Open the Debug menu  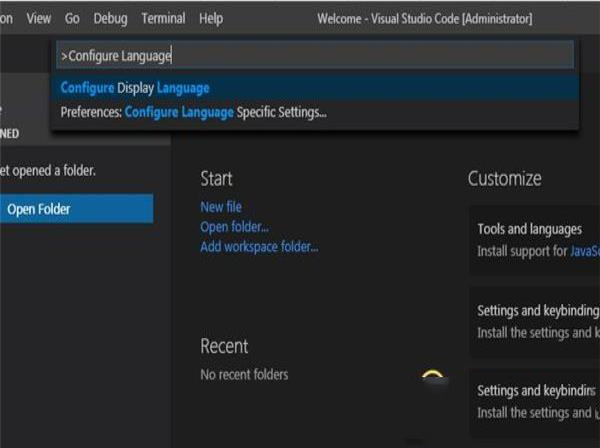(110, 18)
